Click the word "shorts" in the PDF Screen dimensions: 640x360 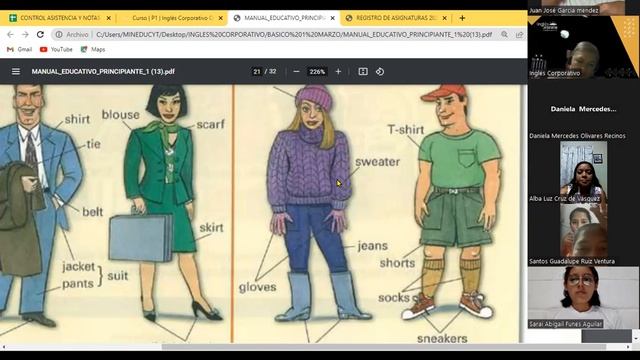tap(397, 263)
